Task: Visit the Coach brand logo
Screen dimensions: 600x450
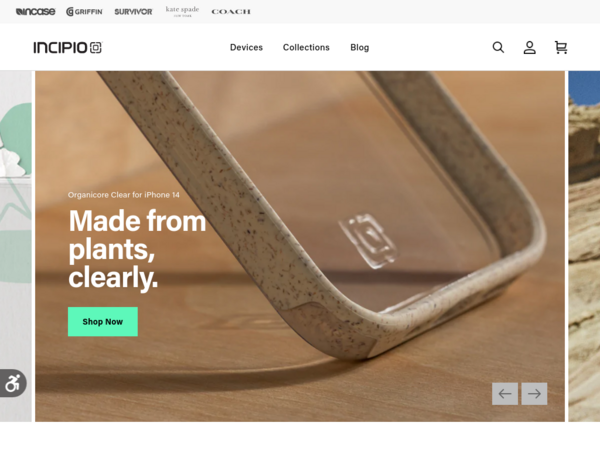Action: tap(231, 12)
